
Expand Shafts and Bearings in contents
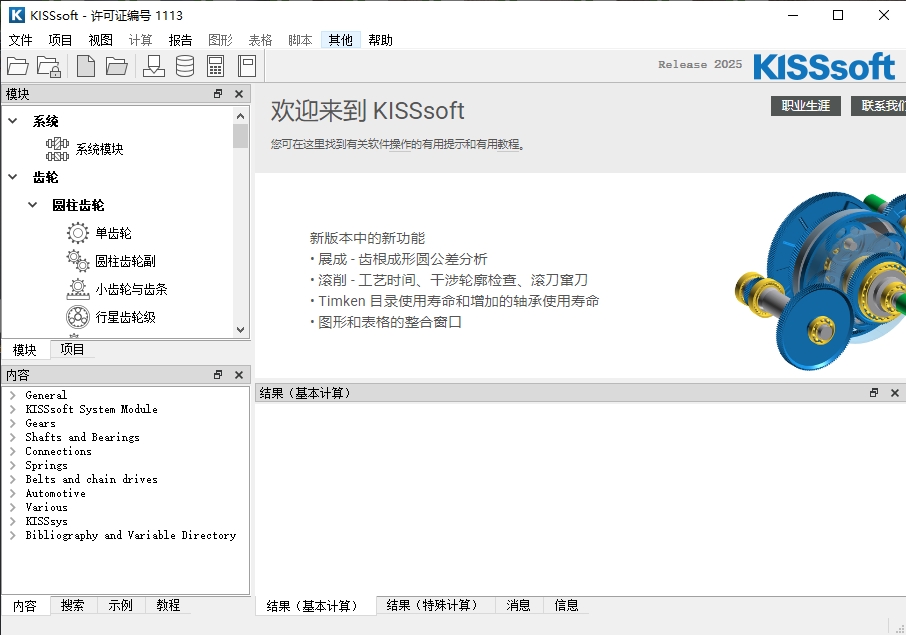(13, 437)
